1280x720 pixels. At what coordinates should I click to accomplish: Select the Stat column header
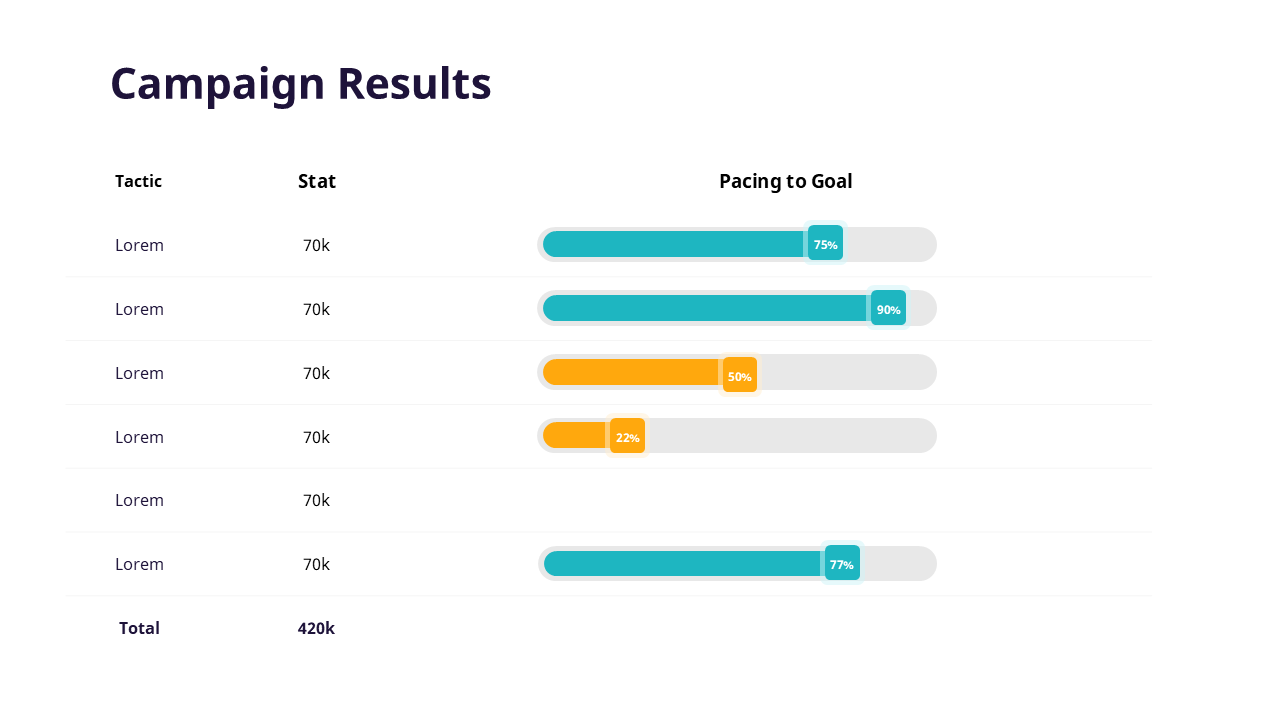point(317,181)
